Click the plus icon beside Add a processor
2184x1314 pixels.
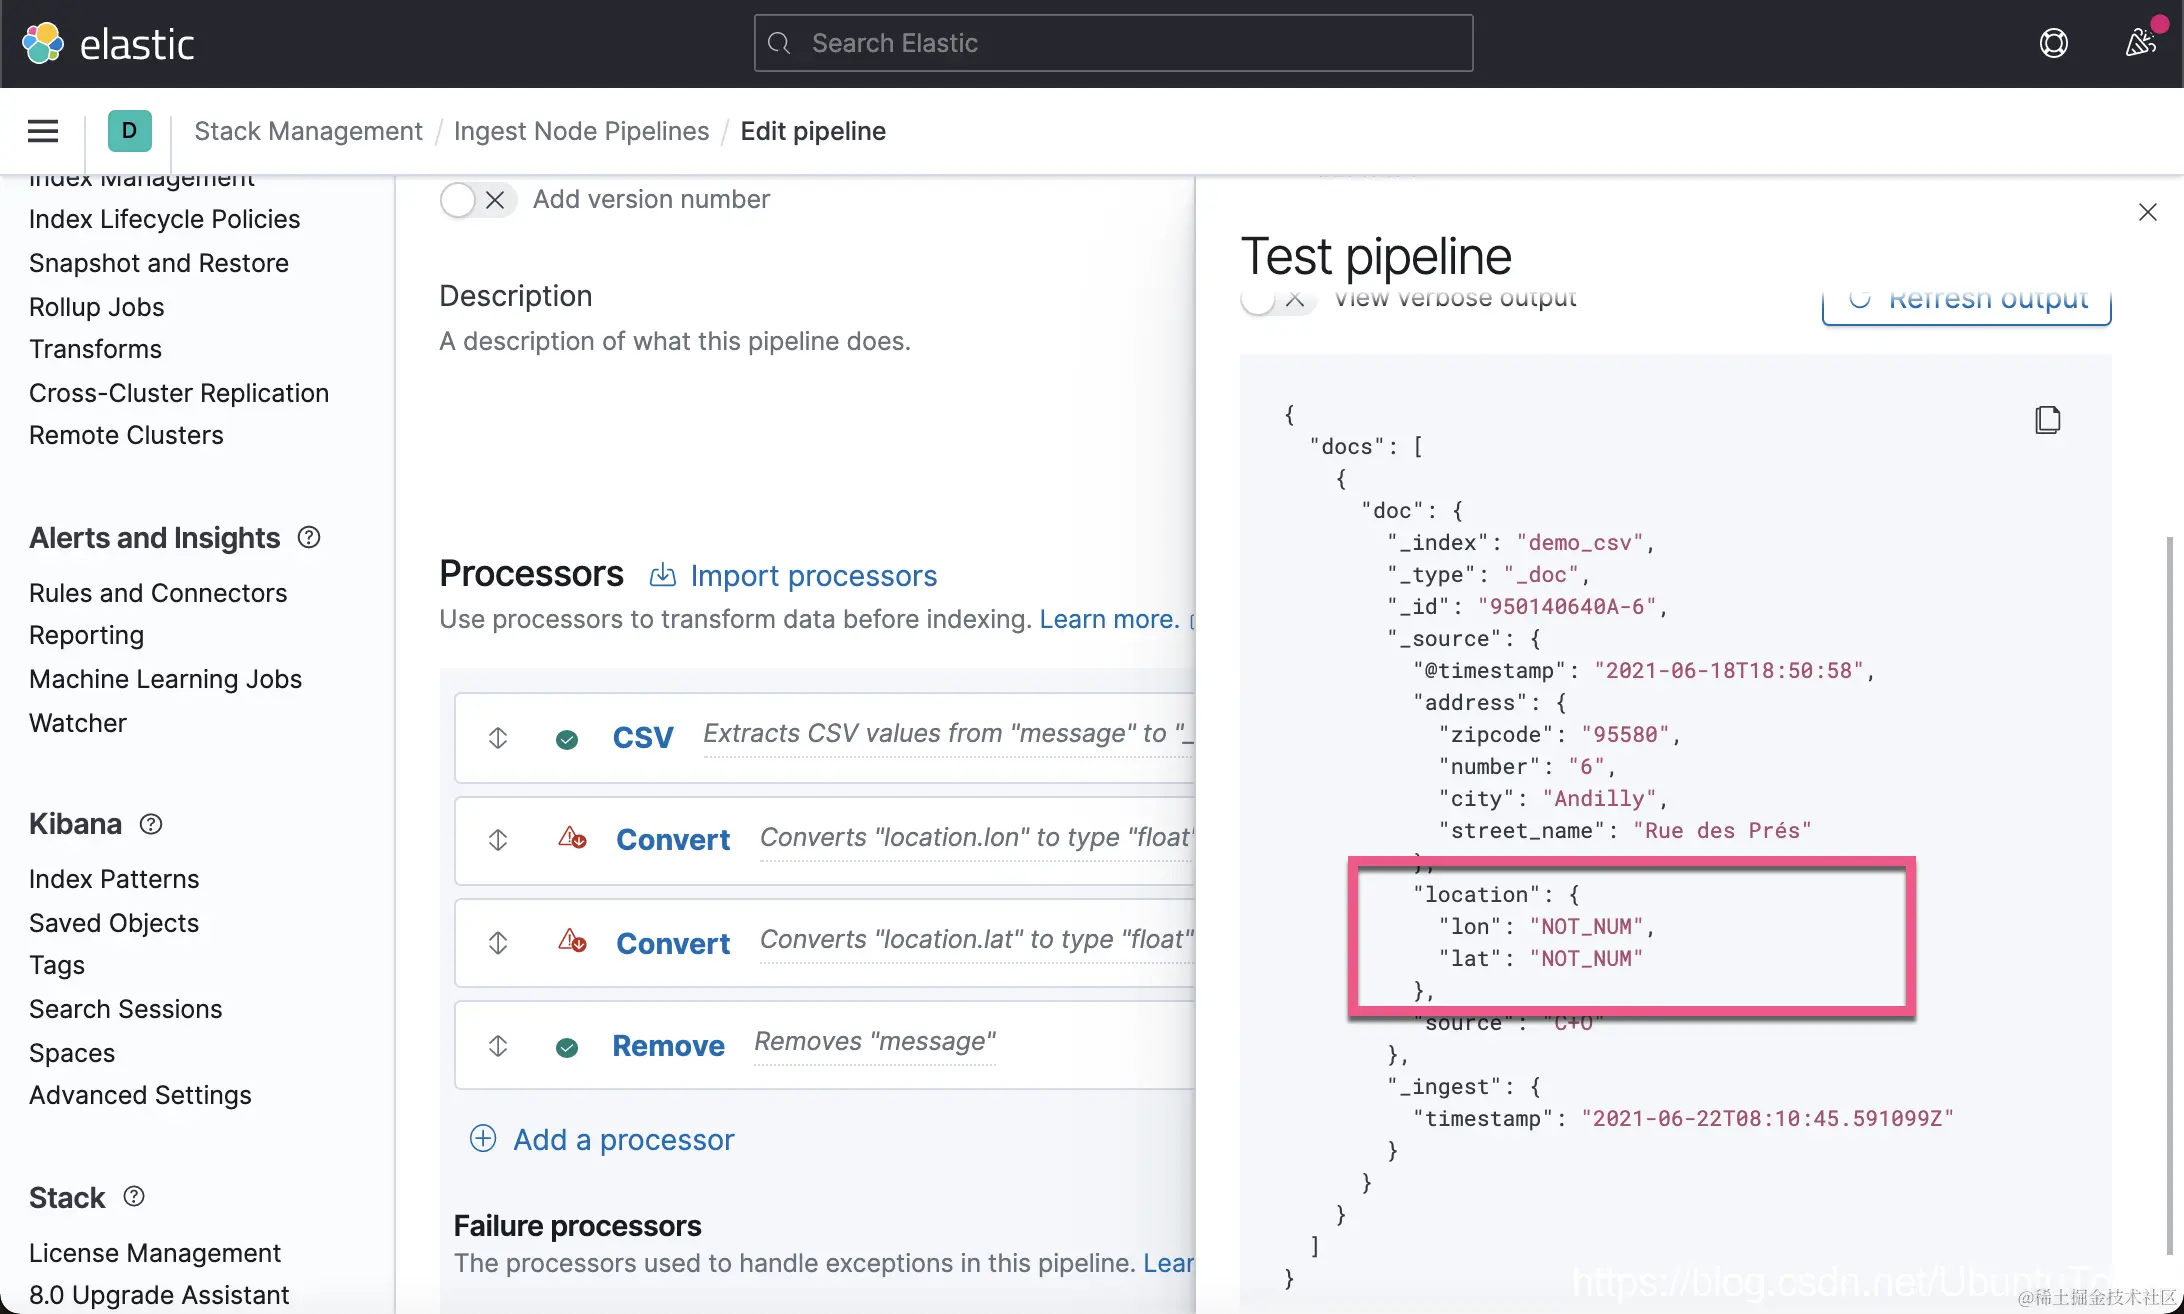[x=483, y=1138]
